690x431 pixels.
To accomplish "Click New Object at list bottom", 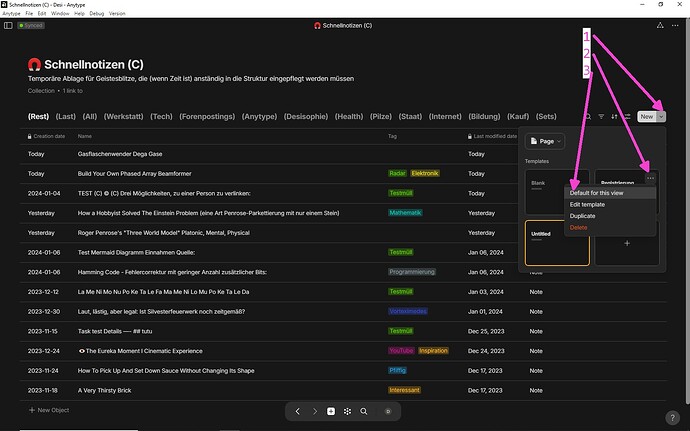I will click(49, 410).
